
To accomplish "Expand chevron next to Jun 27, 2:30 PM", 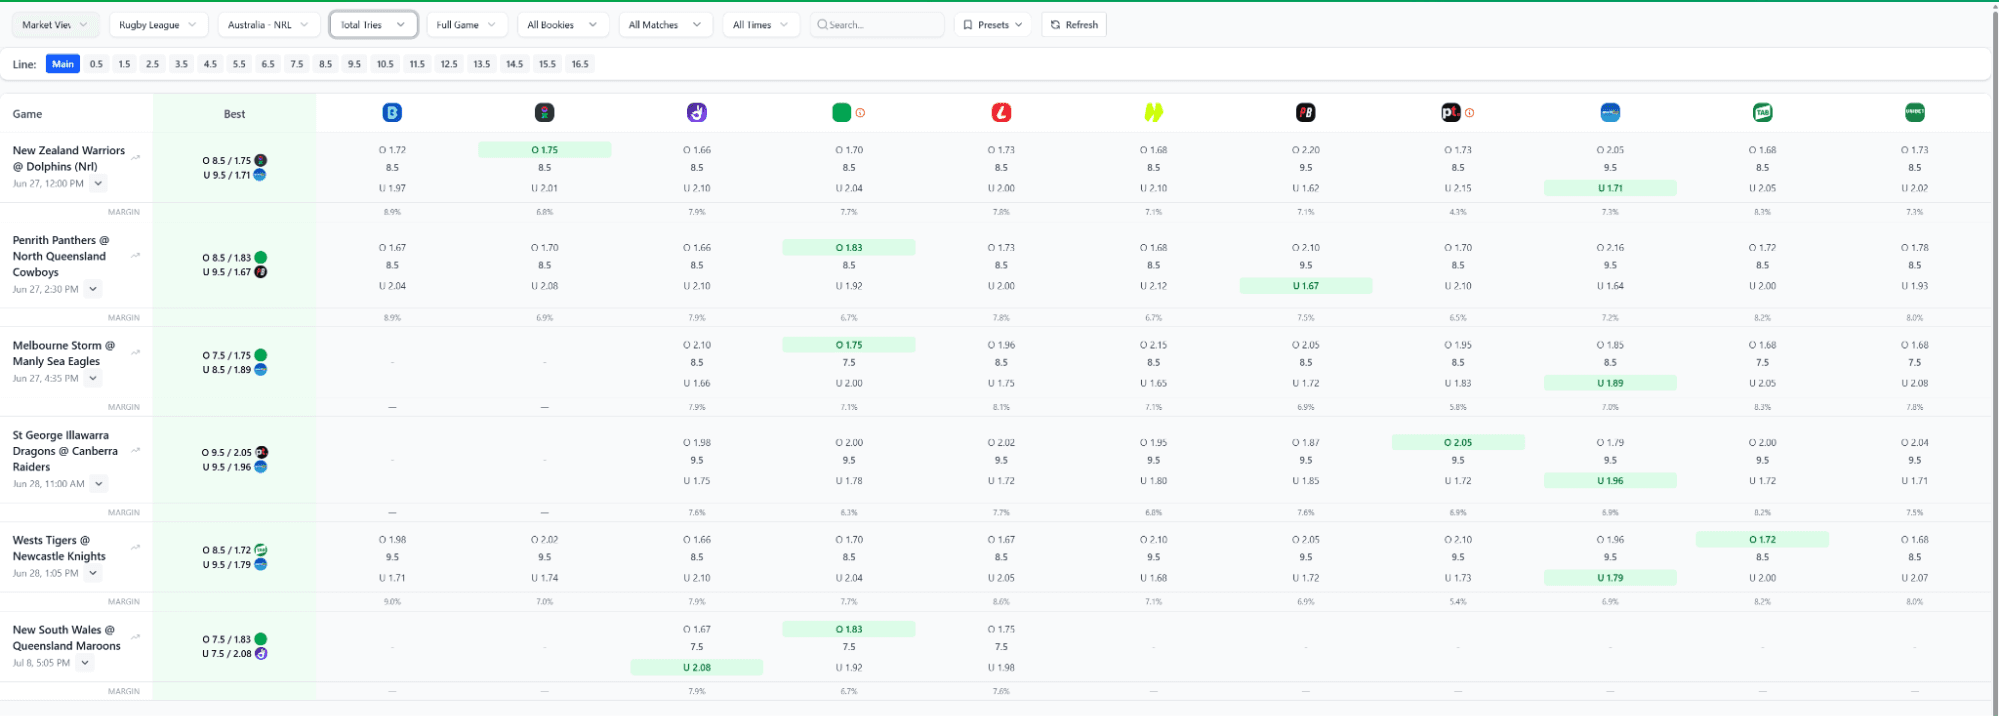I will tap(93, 290).
